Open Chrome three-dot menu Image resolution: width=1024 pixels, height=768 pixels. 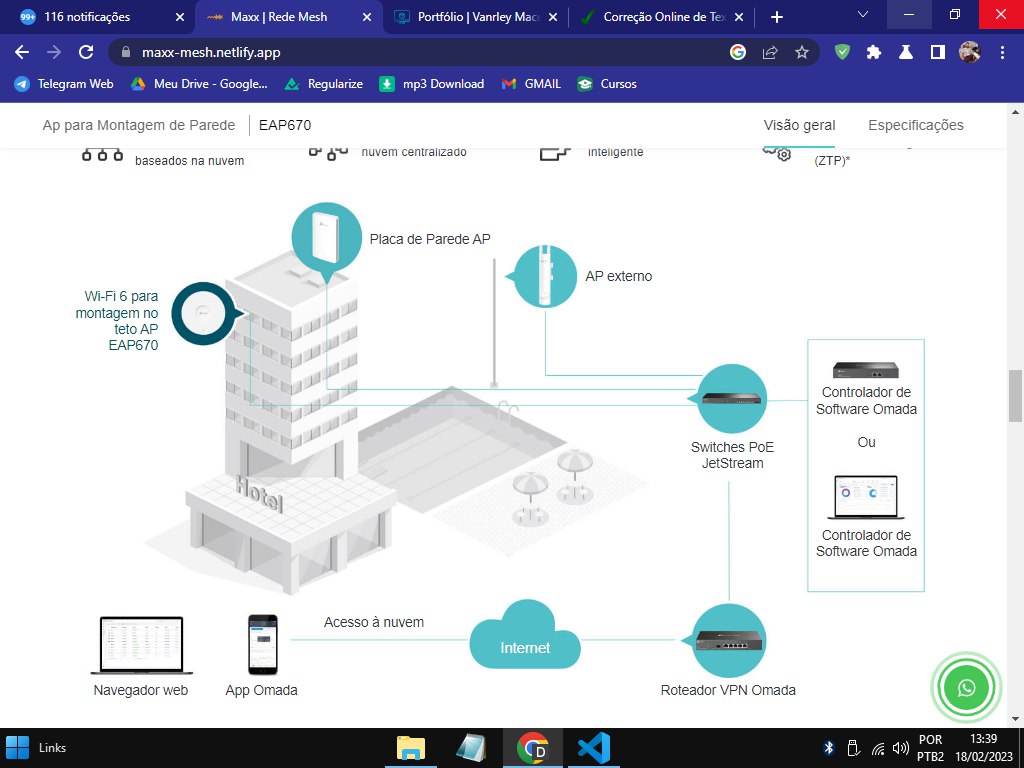click(1002, 52)
